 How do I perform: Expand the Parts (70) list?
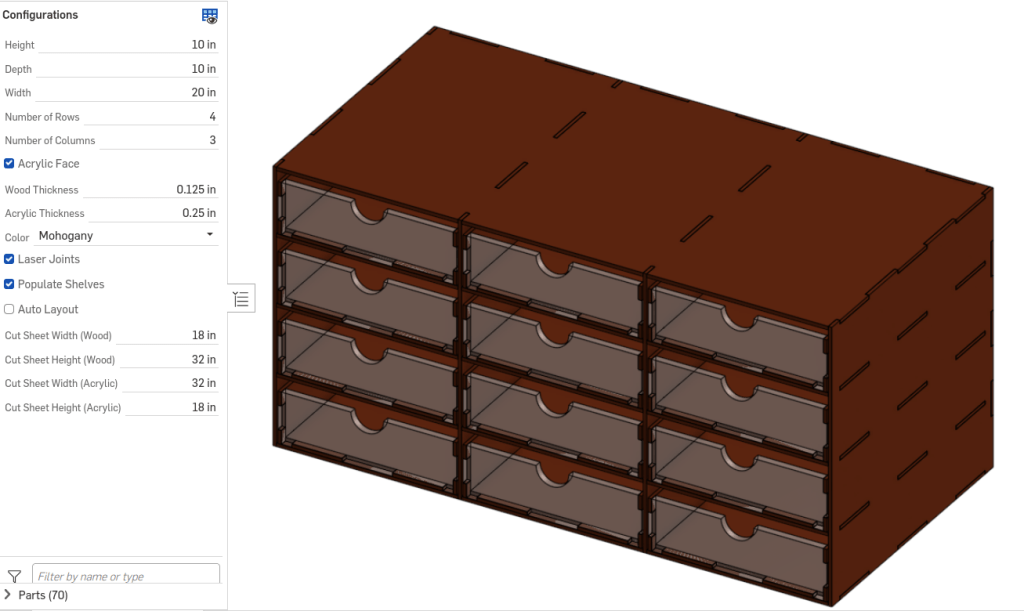coord(9,595)
